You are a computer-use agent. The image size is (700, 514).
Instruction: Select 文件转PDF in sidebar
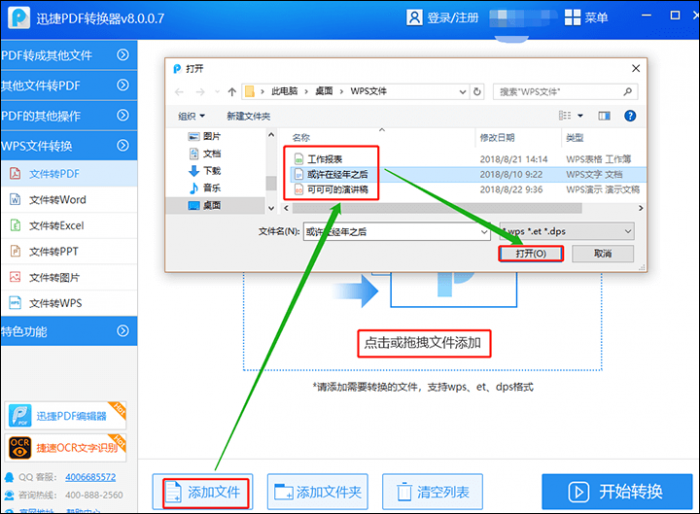(x=69, y=174)
